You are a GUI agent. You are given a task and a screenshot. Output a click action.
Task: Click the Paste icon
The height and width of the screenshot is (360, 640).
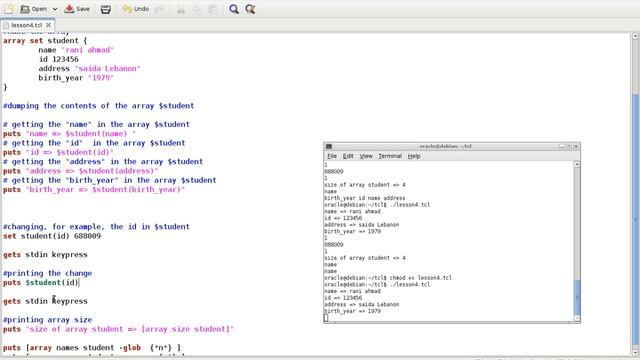(213, 9)
